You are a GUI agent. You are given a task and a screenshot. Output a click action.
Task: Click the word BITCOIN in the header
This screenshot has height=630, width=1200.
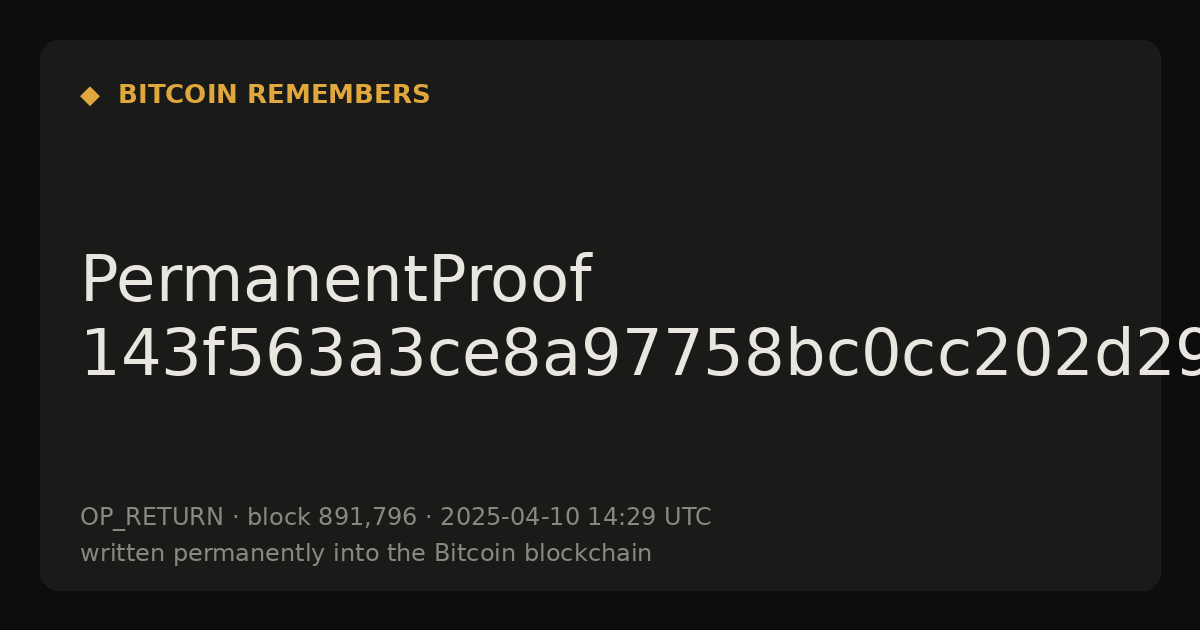coord(178,95)
